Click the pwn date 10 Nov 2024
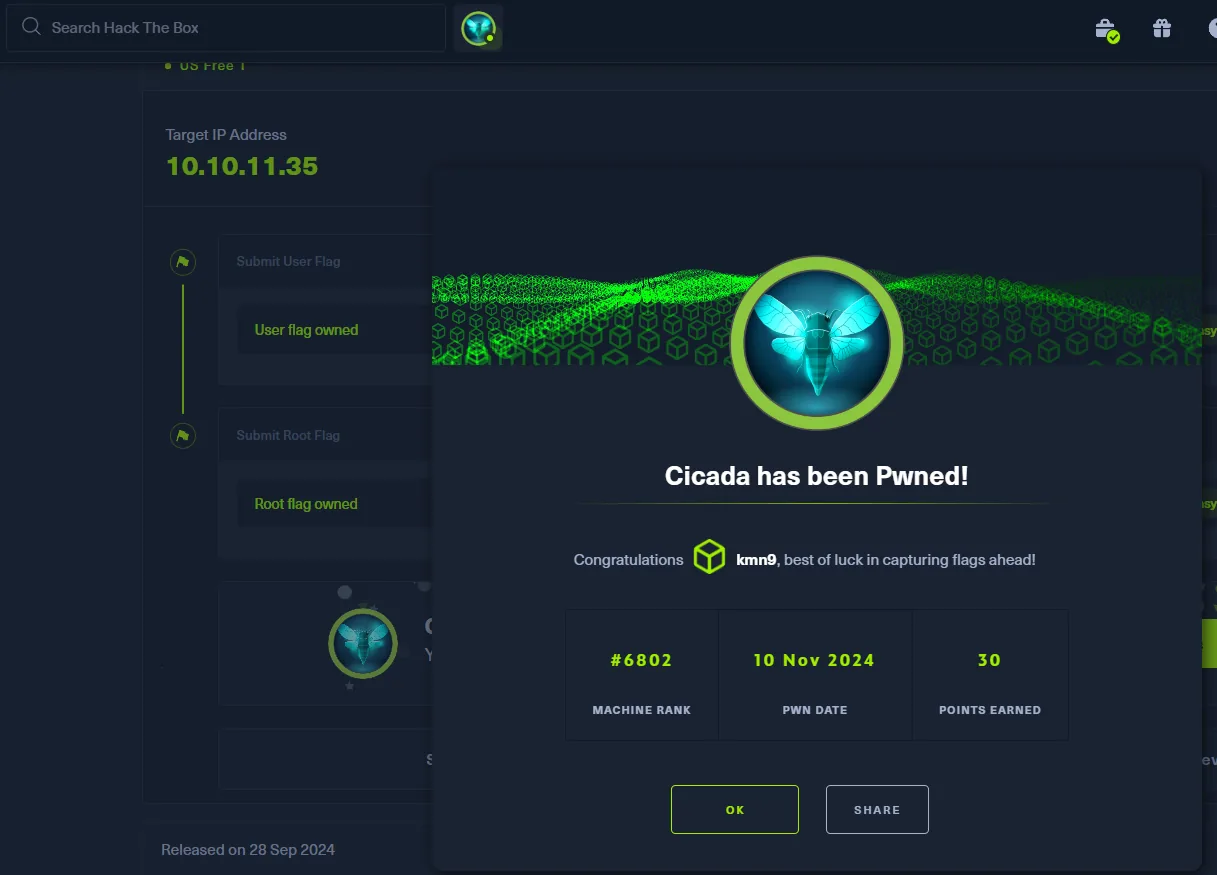 click(x=814, y=660)
